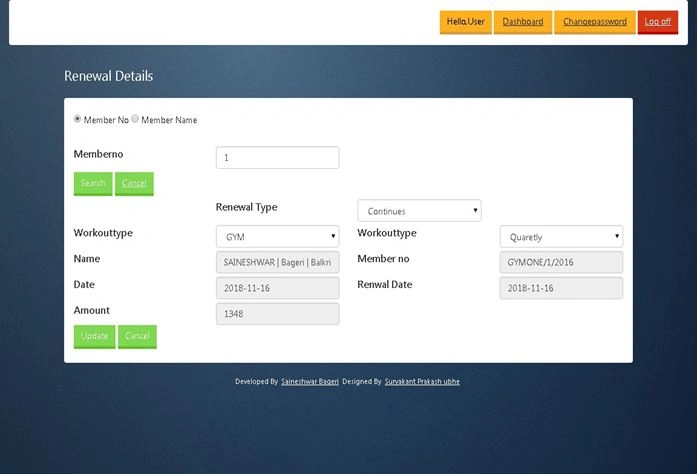Click the Developed By footer text
697x474 pixels.
coord(256,382)
